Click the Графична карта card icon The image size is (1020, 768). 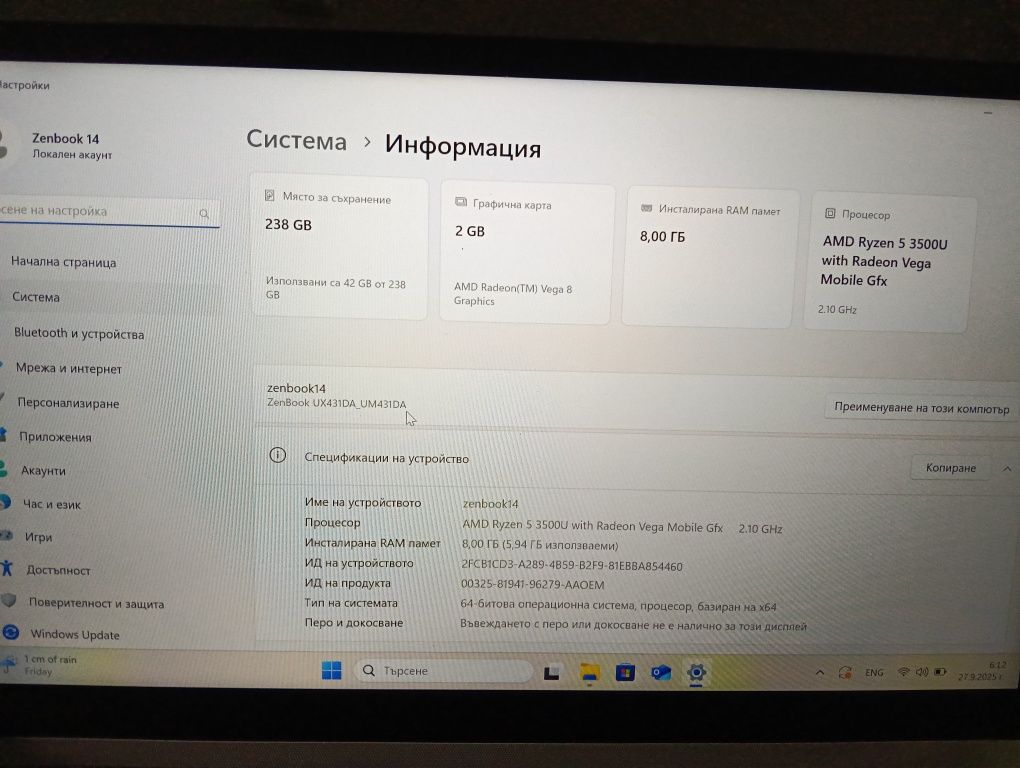[461, 202]
